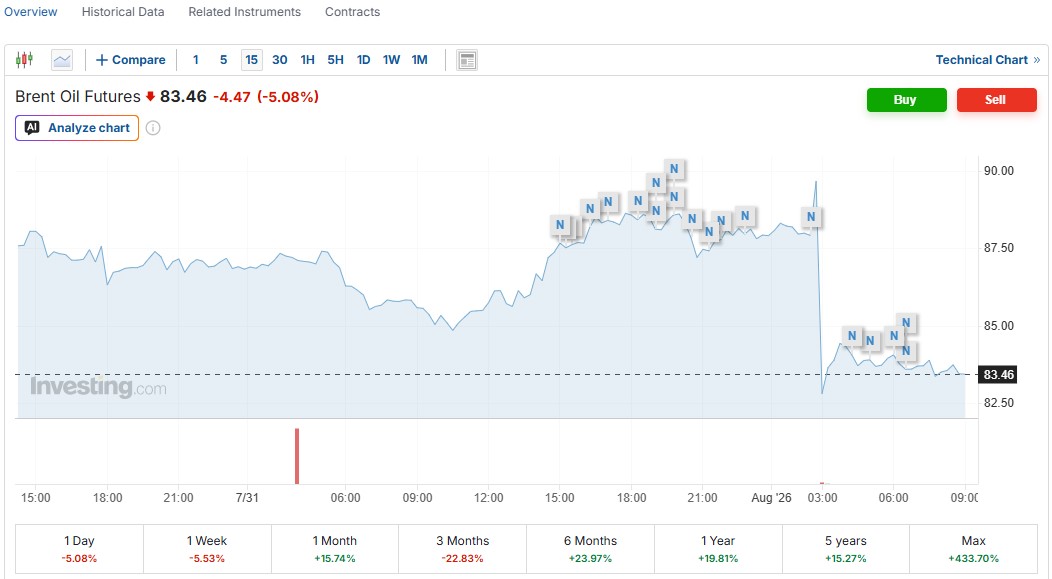Select the 5 years performance range
Screen dimensions: 1052x579
(845, 549)
